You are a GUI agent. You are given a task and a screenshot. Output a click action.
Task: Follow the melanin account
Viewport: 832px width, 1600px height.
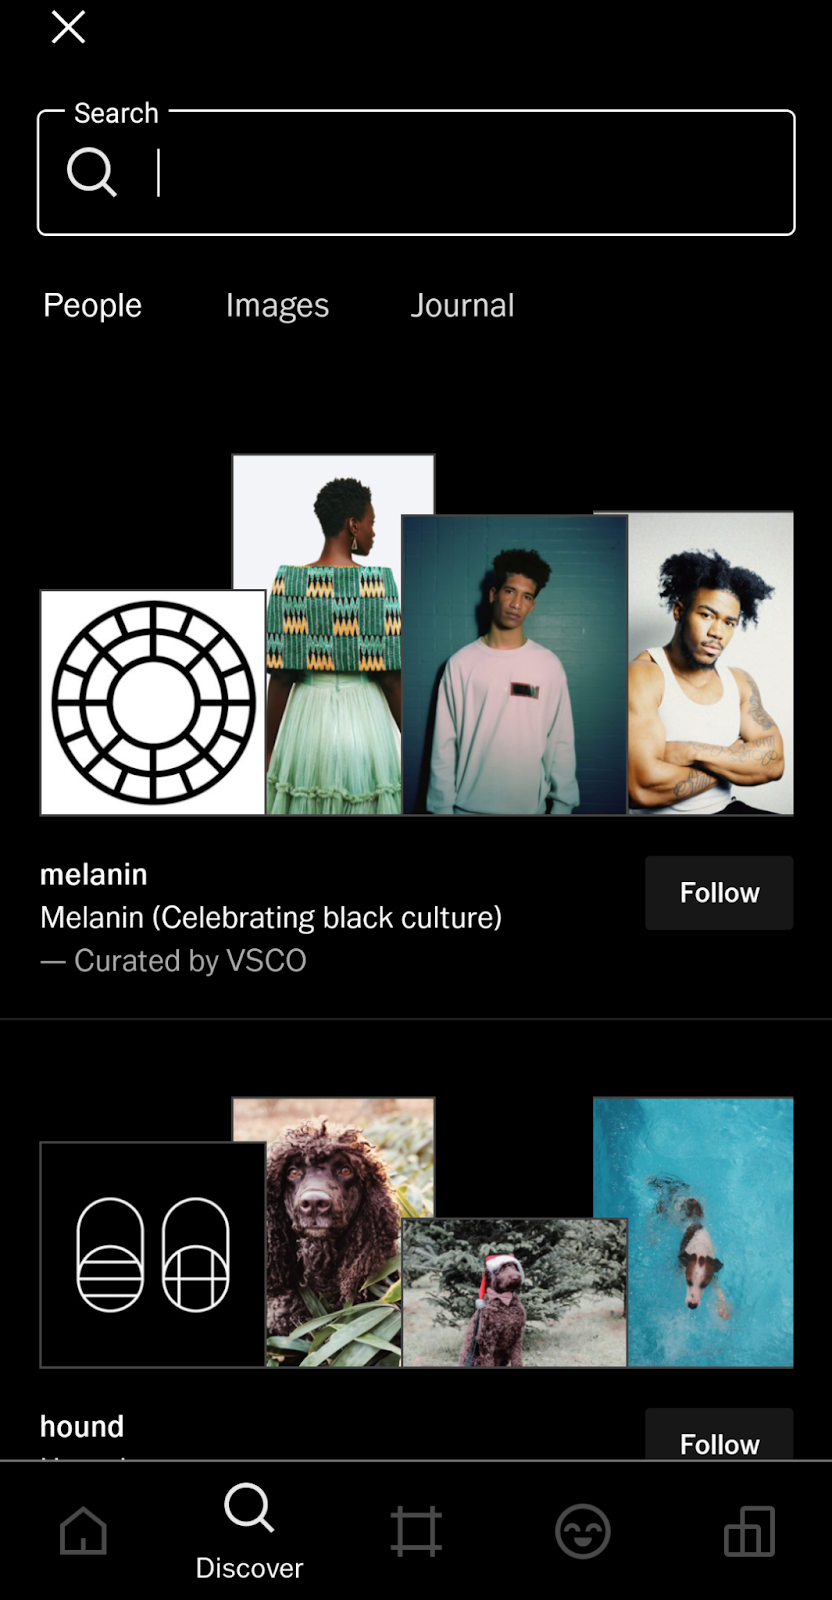point(719,893)
